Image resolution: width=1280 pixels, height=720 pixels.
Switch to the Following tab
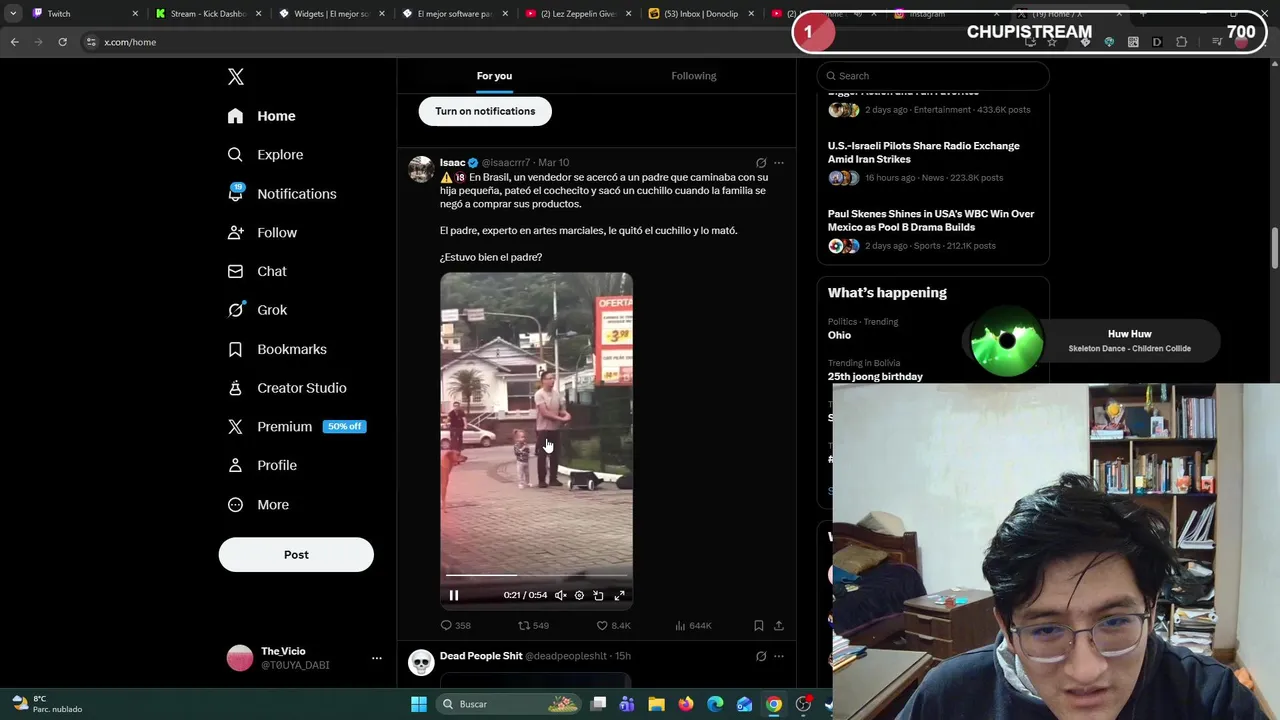[x=694, y=76]
